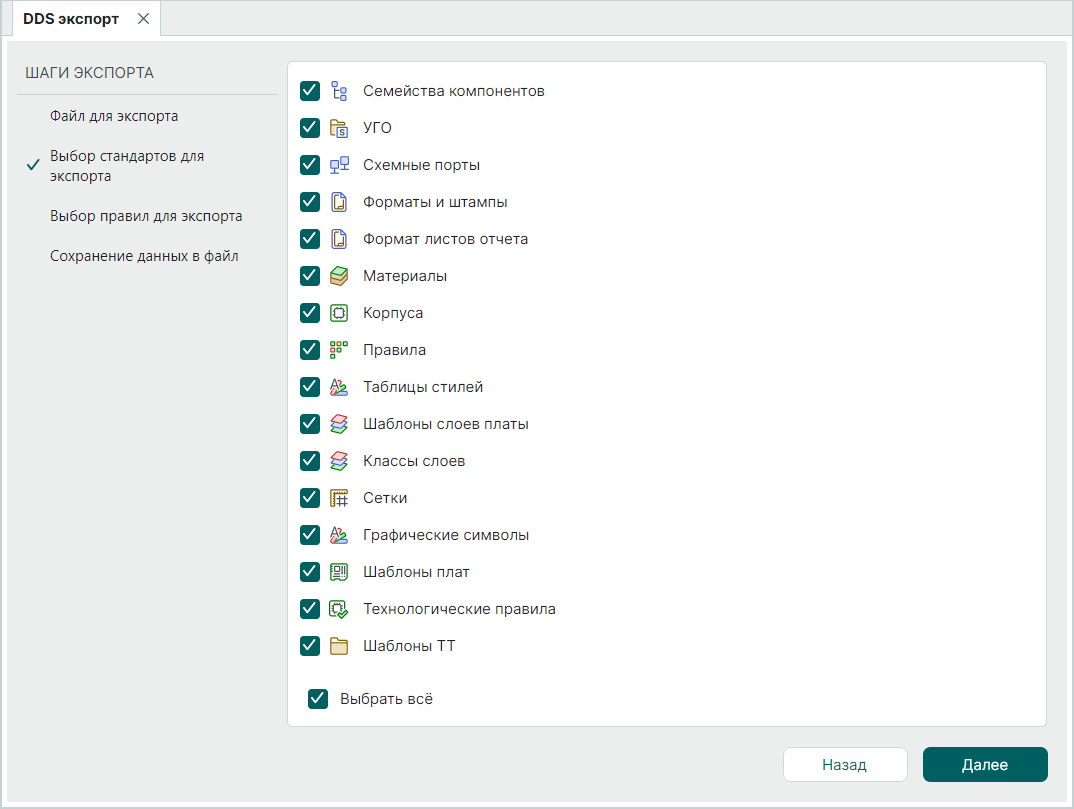
Task: Click the Технологические правила icon
Action: click(x=339, y=609)
